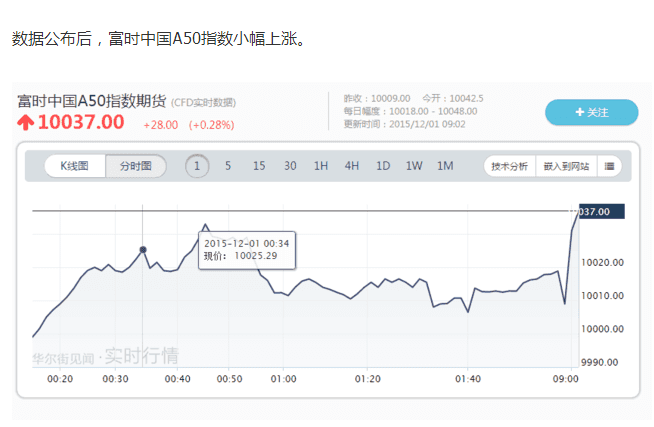Choose the 4H time interval
Image resolution: width=654 pixels, height=427 pixels.
[352, 166]
